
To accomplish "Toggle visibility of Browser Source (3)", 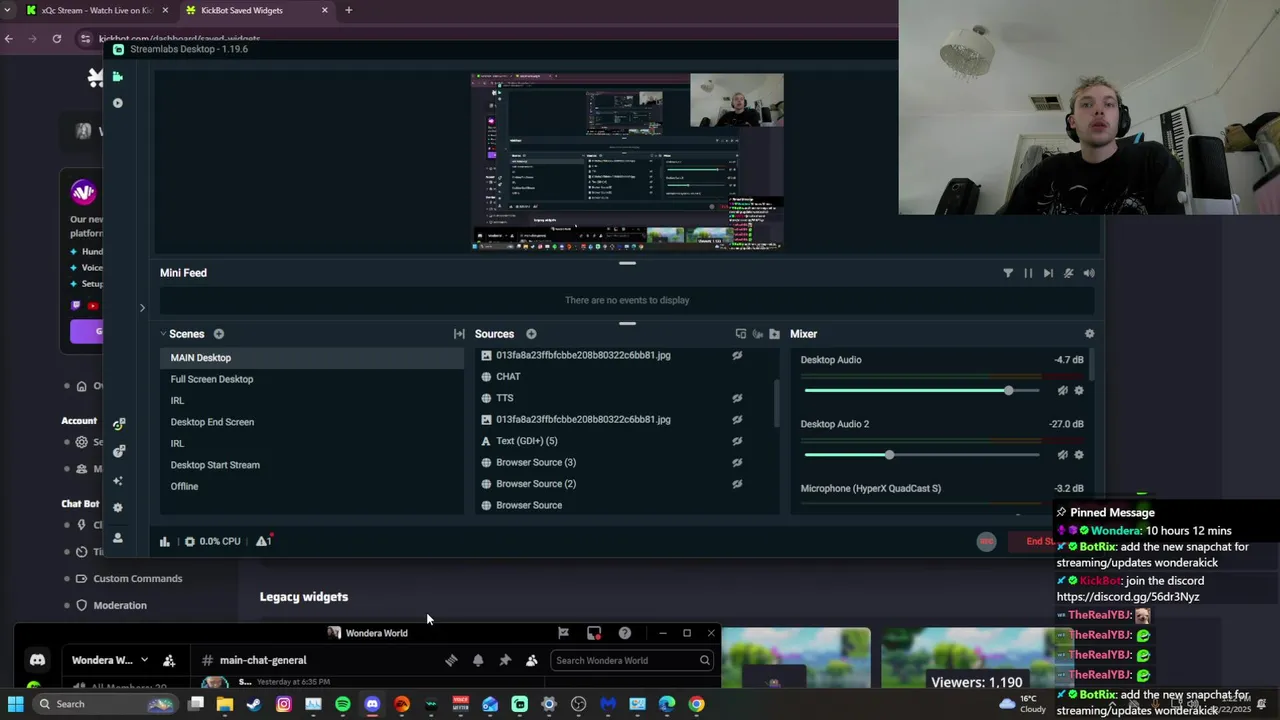I will click(x=737, y=462).
